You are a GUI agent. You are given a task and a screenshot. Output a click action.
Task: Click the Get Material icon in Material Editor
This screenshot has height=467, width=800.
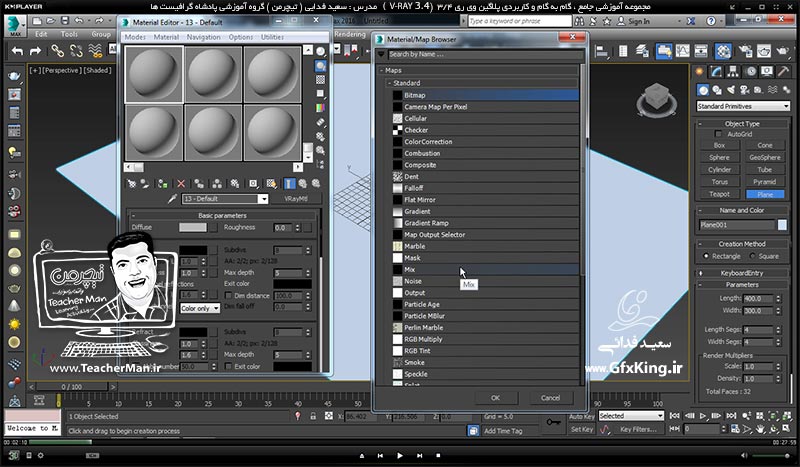tap(132, 184)
